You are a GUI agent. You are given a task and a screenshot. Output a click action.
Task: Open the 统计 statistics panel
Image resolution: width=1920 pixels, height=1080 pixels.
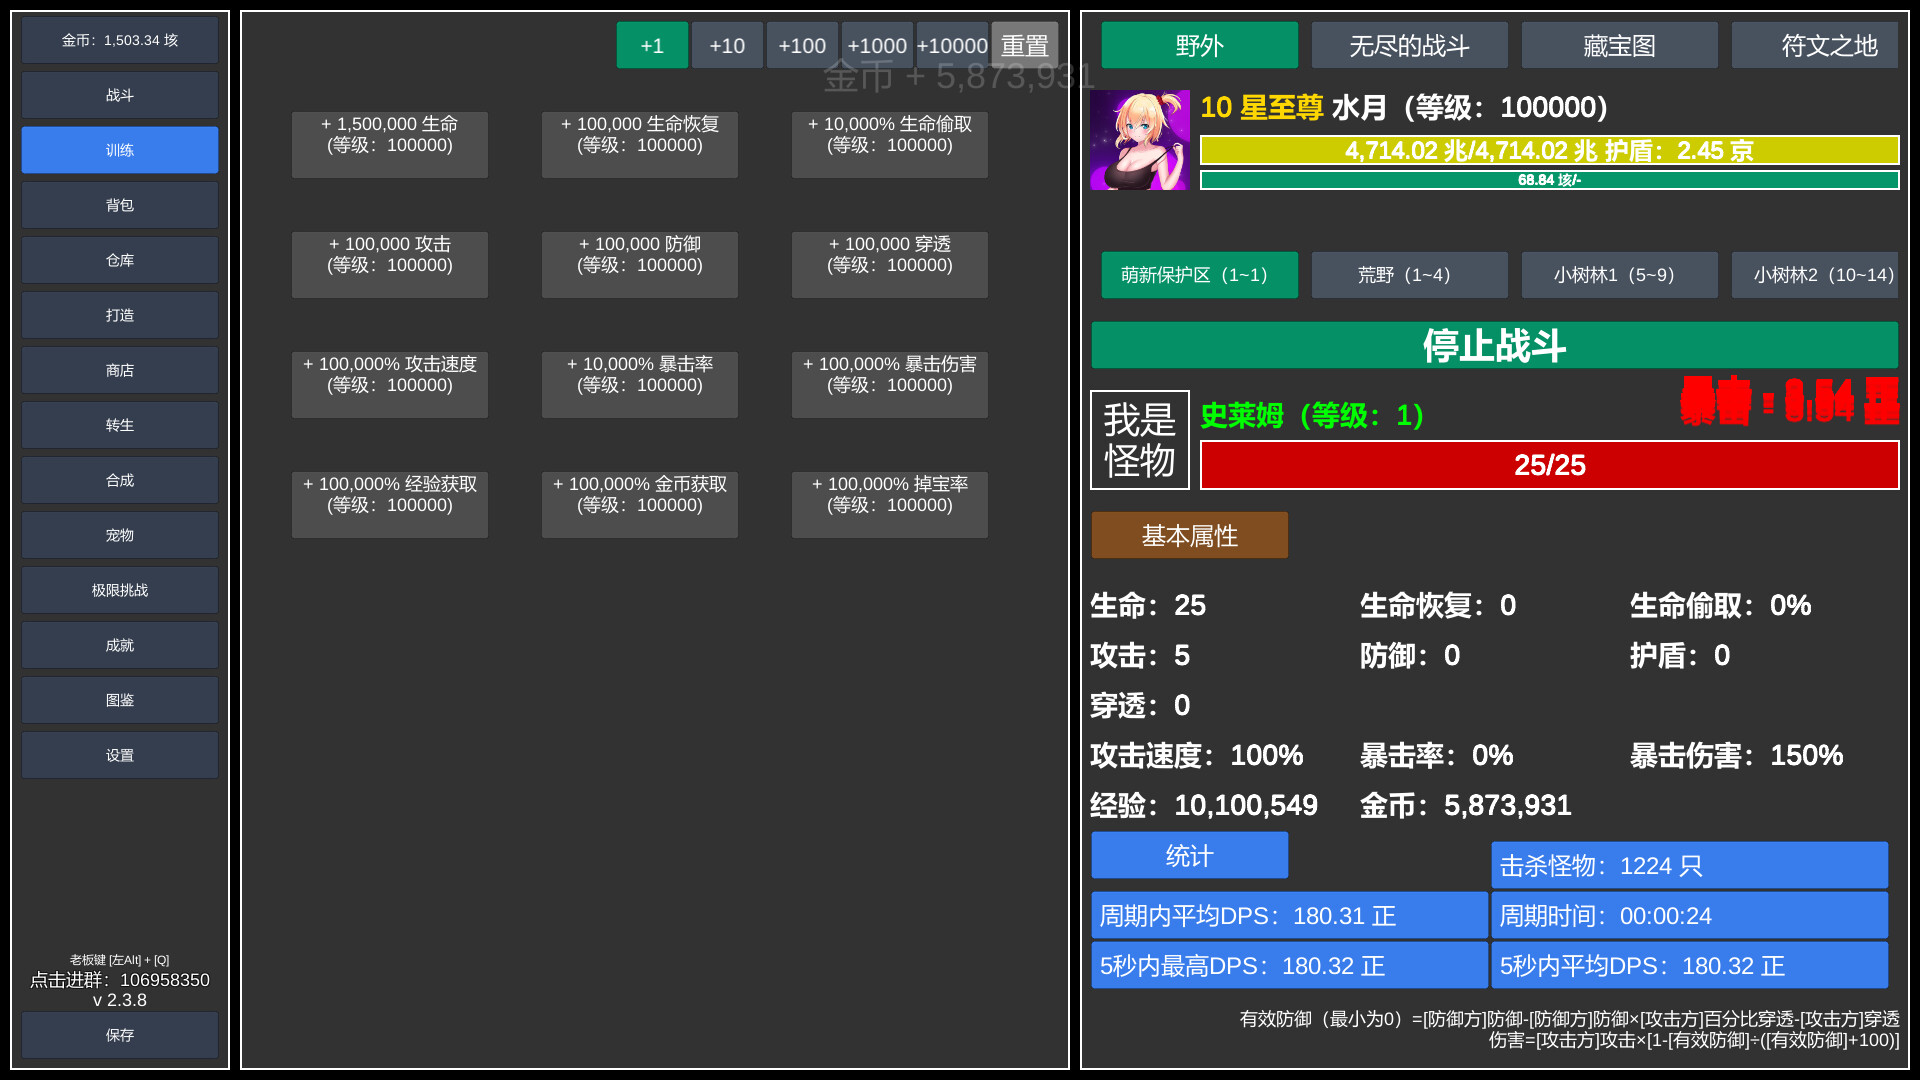click(1189, 855)
